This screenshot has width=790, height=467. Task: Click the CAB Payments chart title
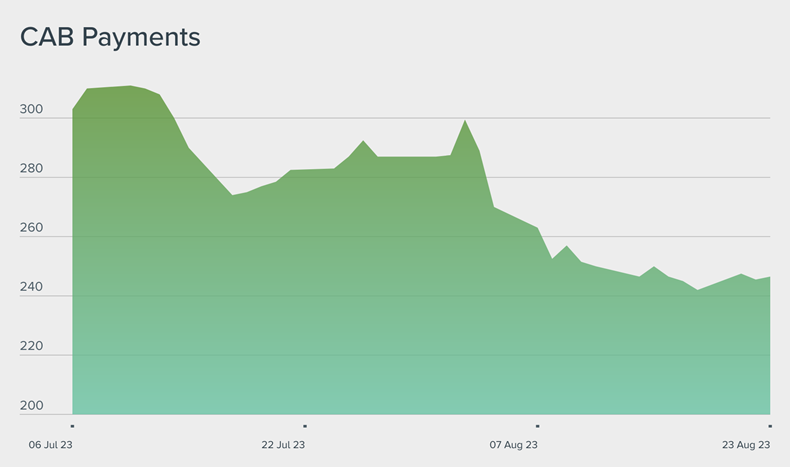[110, 37]
